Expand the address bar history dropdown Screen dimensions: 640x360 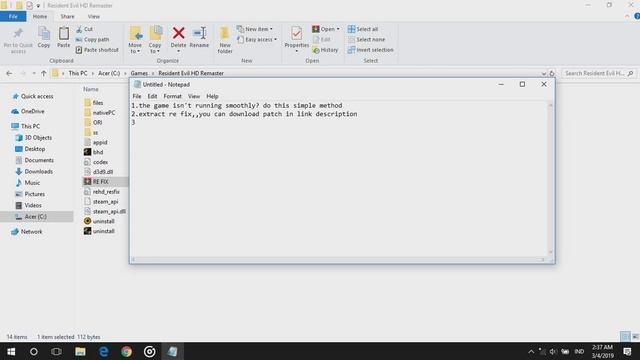point(544,73)
